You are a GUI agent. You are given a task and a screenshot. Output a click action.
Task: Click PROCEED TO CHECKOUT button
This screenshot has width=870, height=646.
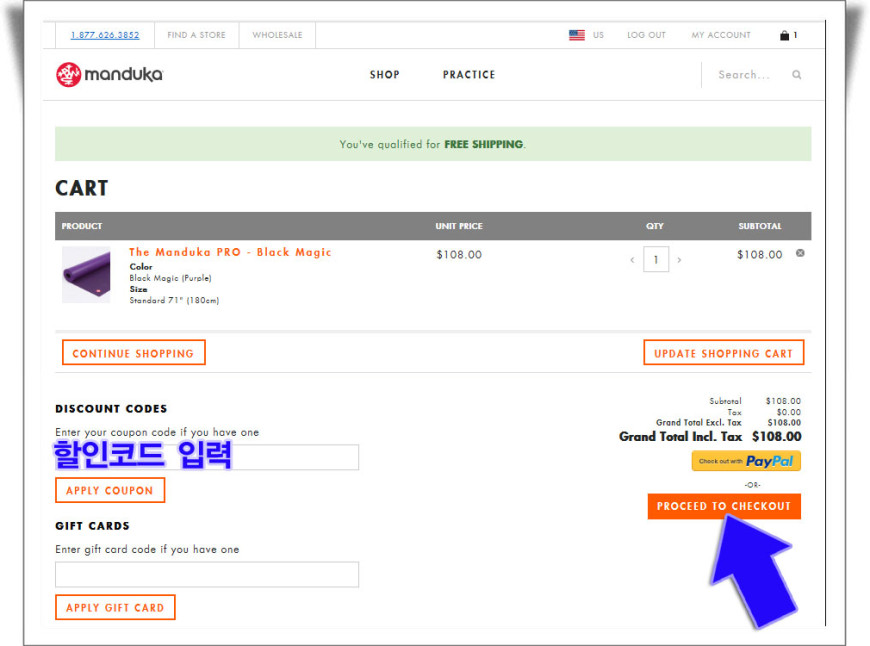coord(724,506)
